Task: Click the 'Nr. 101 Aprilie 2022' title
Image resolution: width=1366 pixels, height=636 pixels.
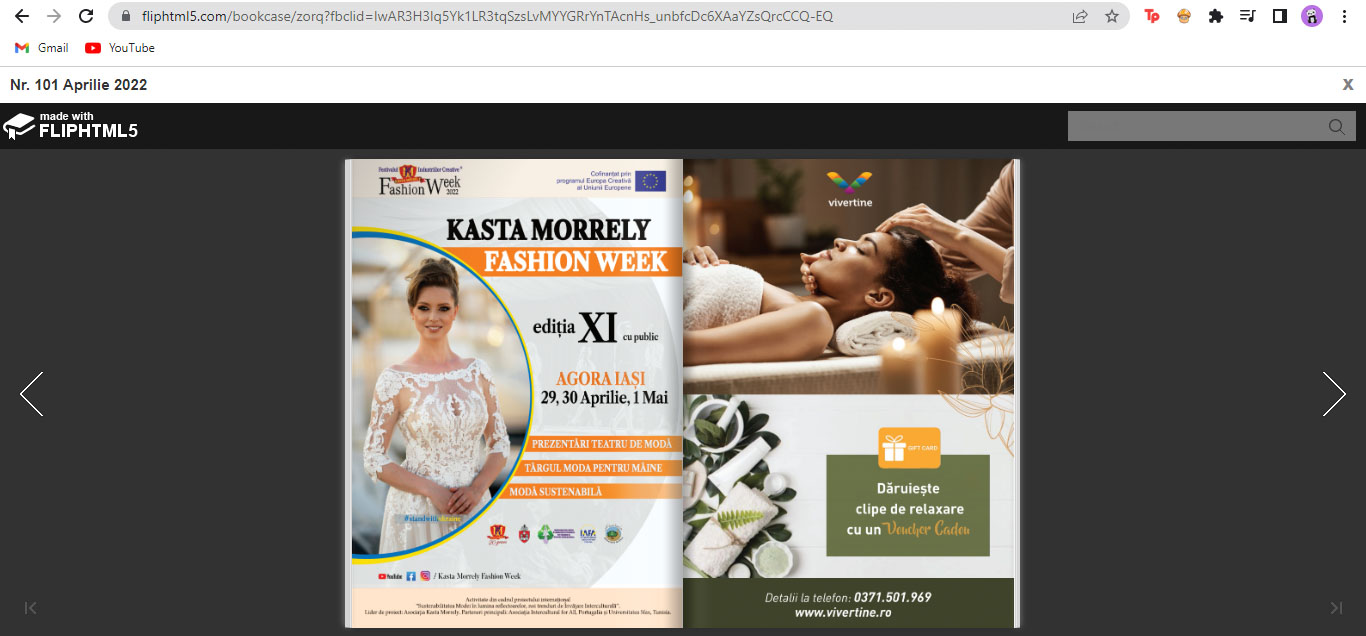Action: pyautogui.click(x=79, y=85)
